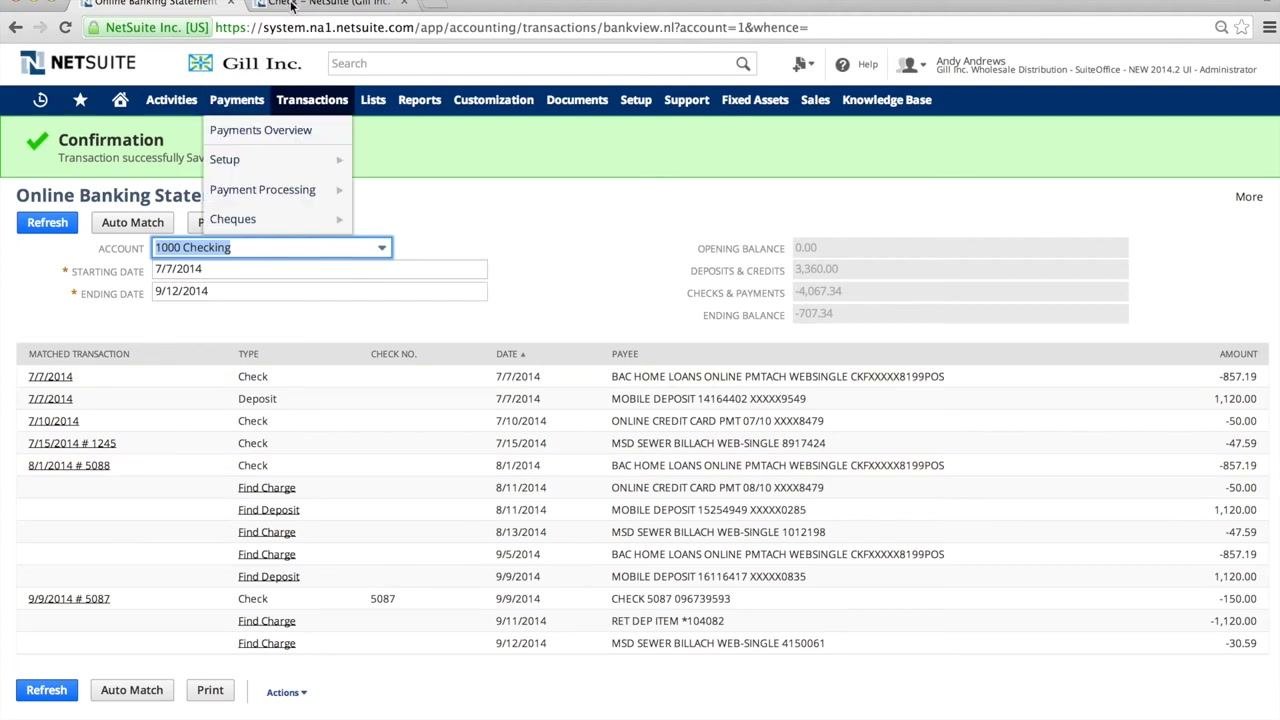
Task: Click the browser zoom magnifier icon in address bar
Action: 1221,27
